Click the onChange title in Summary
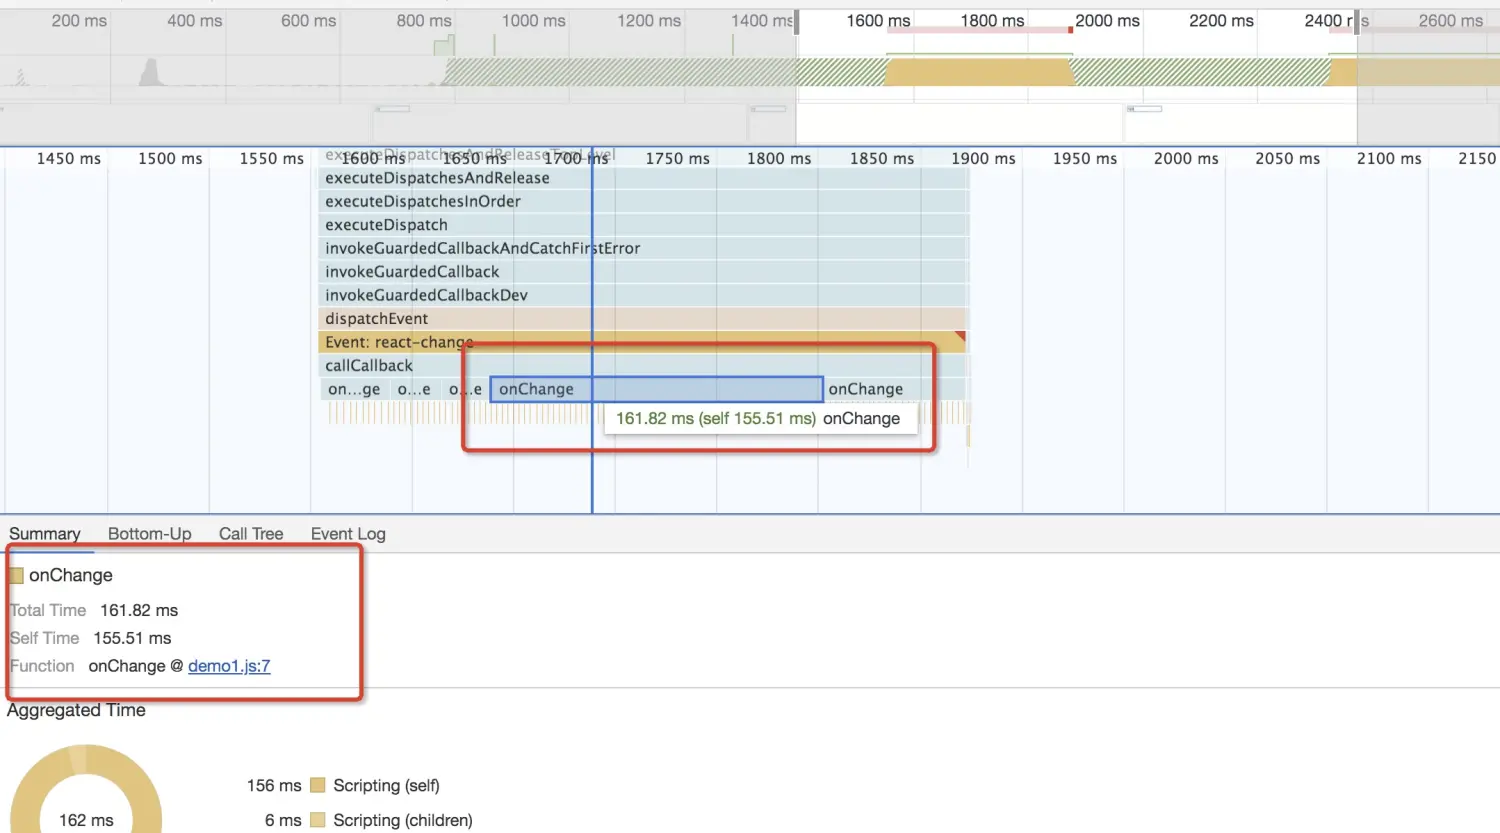1500x833 pixels. (71, 575)
